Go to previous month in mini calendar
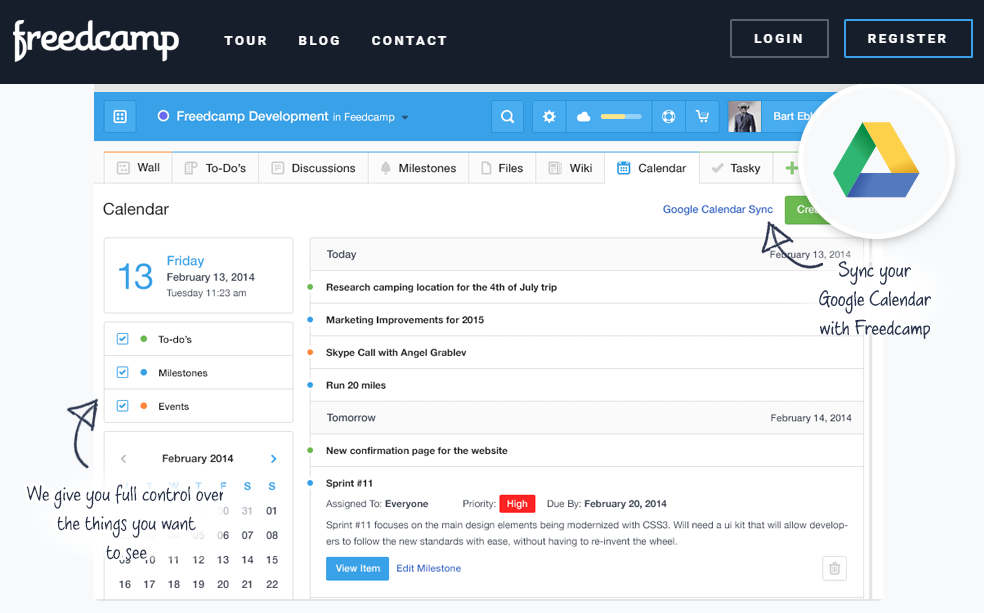The height and width of the screenshot is (613, 984). coord(124,459)
